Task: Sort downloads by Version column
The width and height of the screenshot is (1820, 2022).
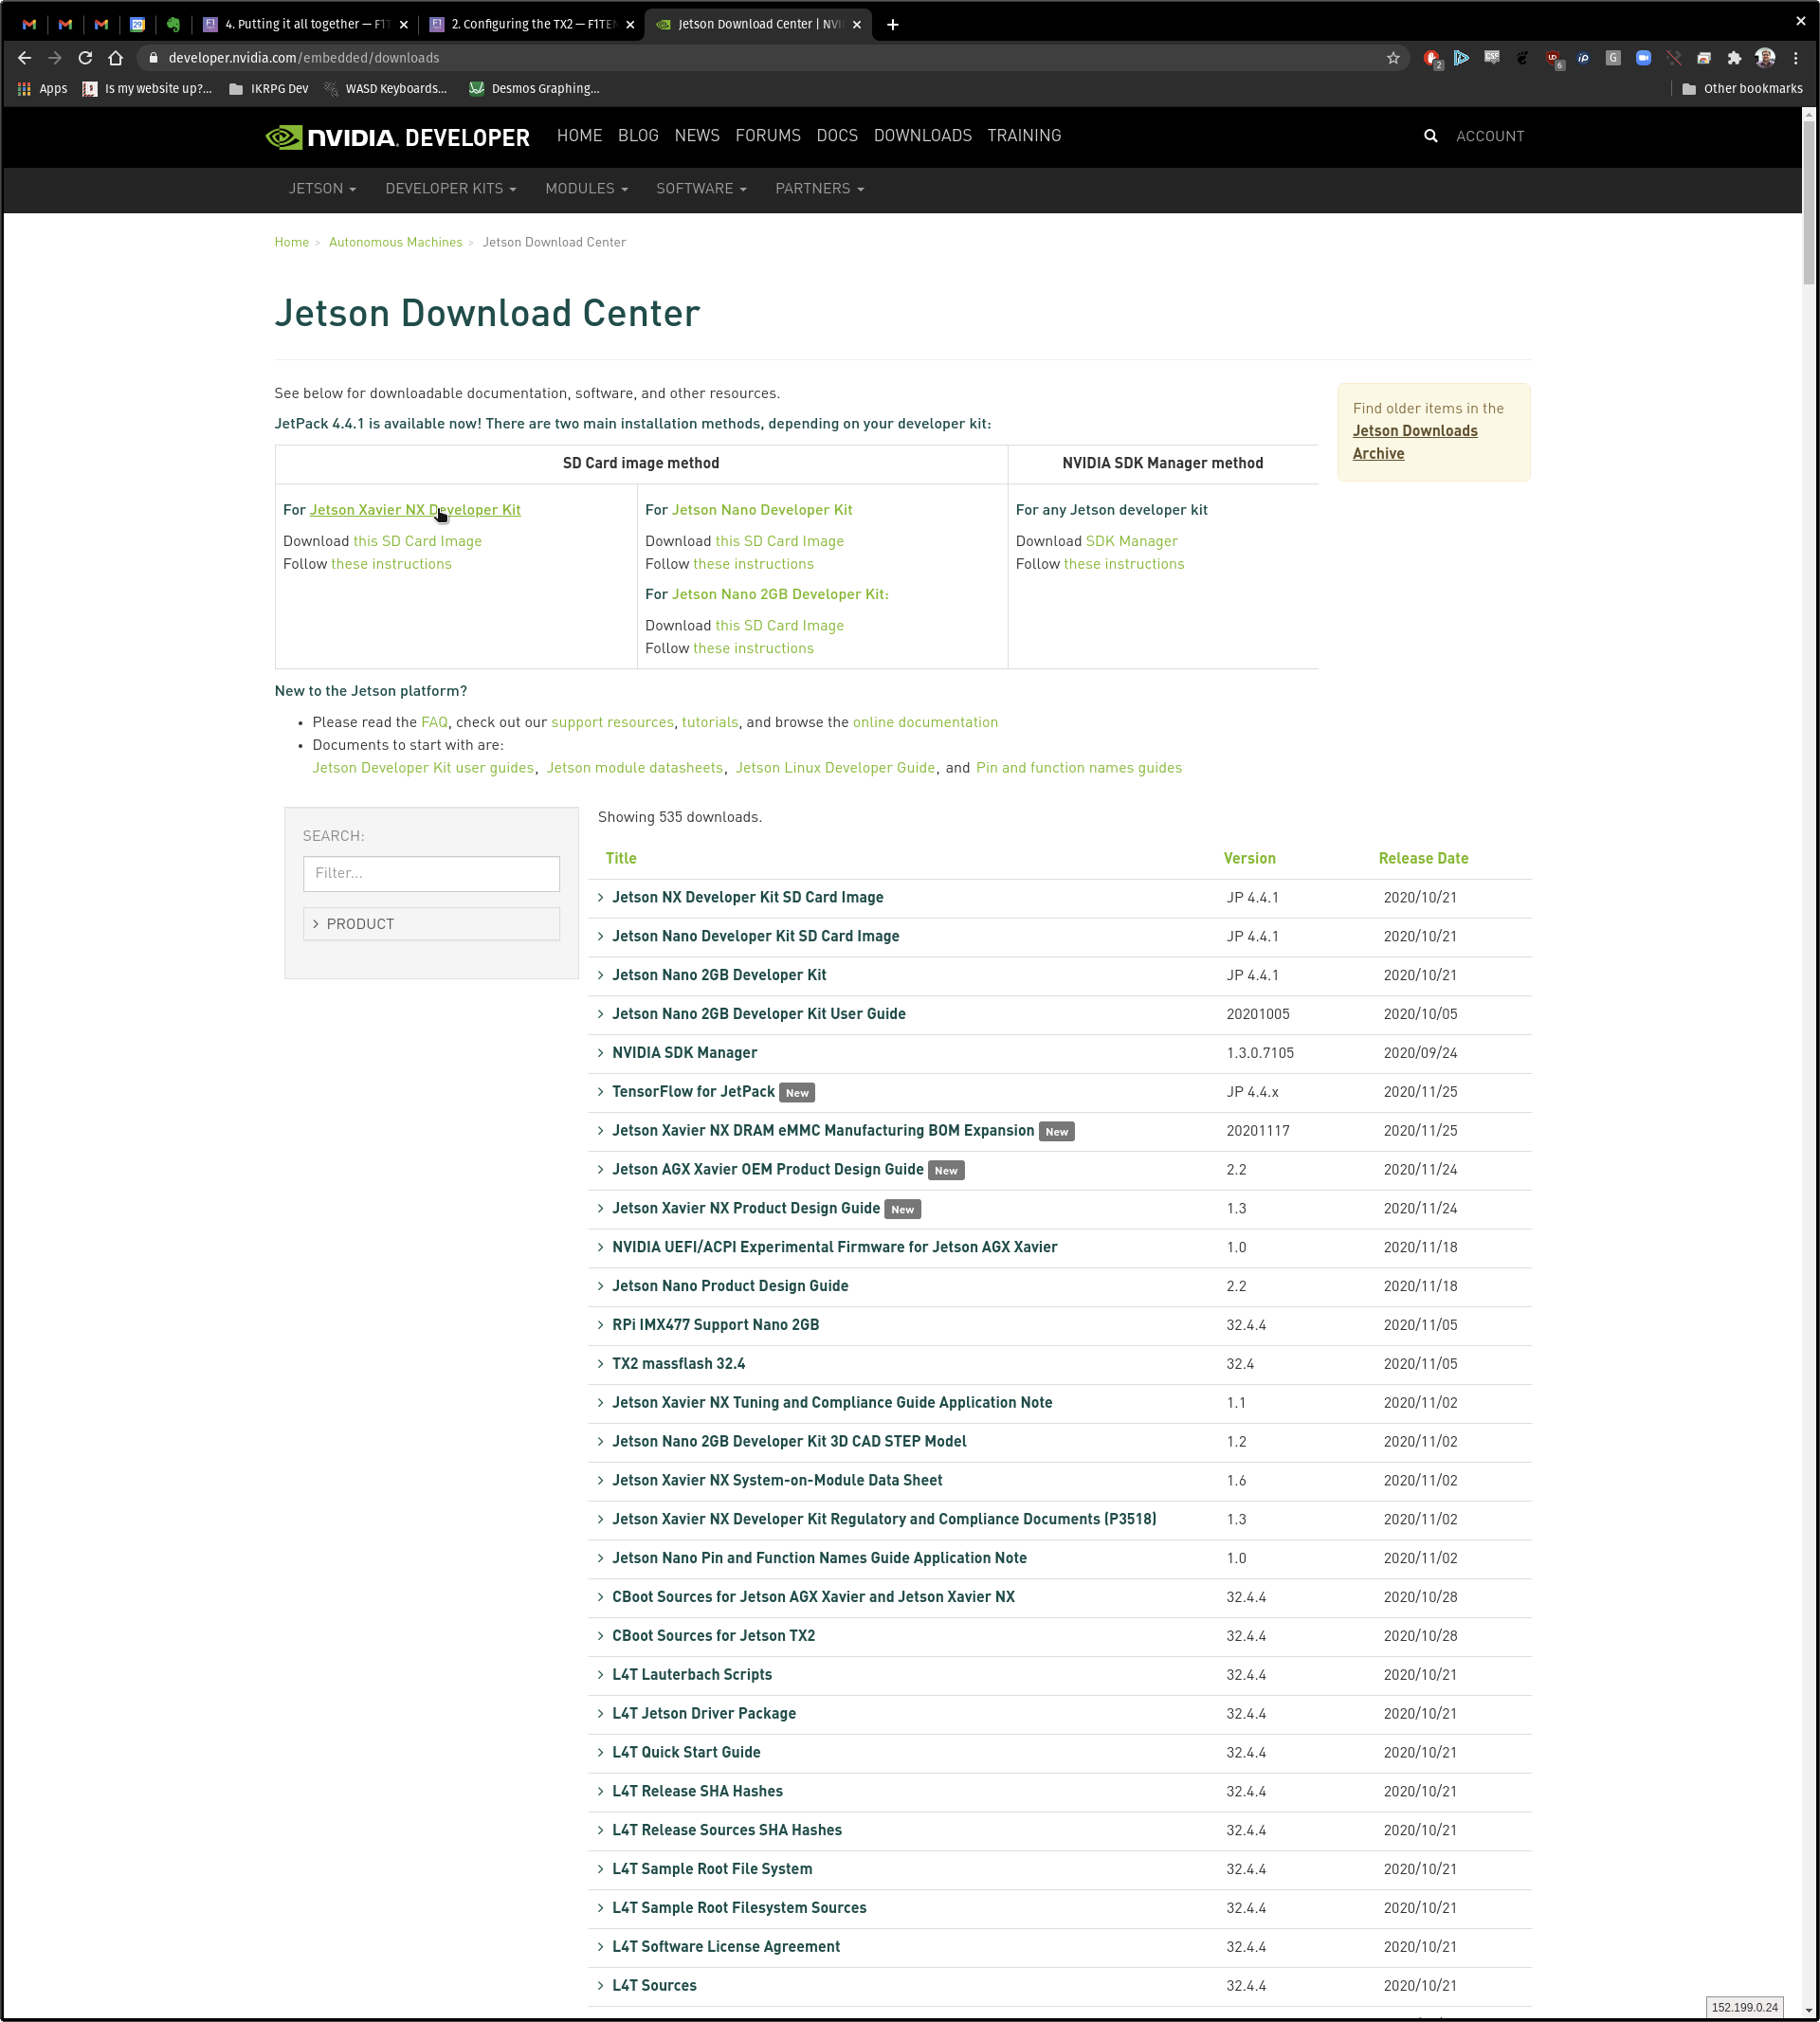Action: [x=1249, y=859]
